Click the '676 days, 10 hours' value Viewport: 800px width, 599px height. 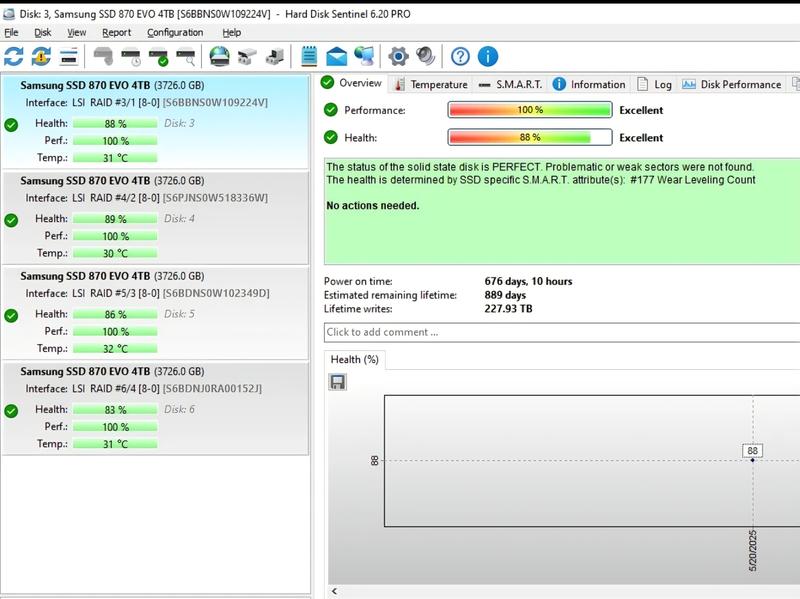coord(528,281)
